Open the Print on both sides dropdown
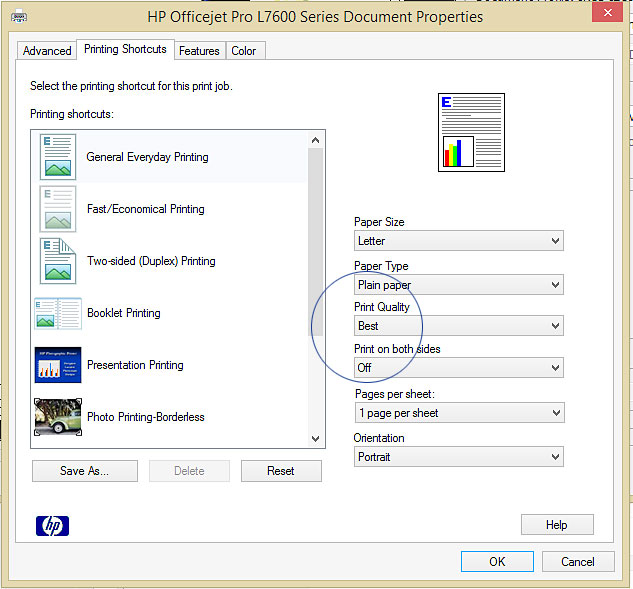 [x=459, y=368]
